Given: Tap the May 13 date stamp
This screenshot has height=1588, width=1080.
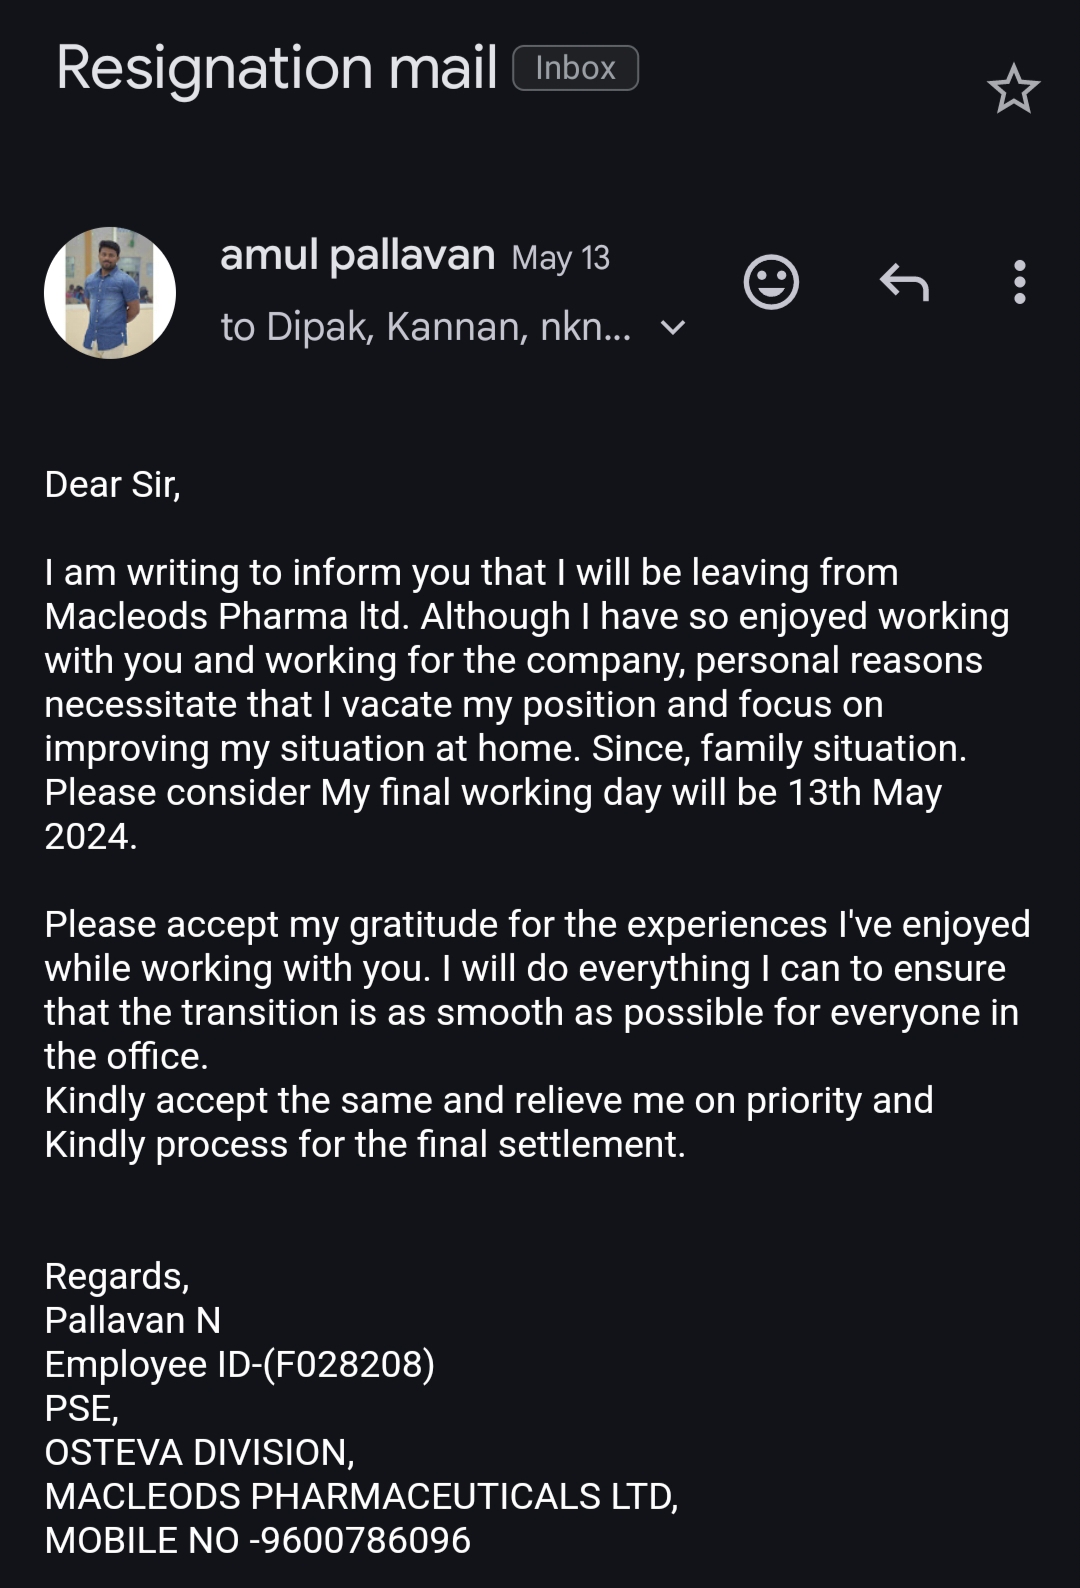Looking at the screenshot, I should [x=560, y=258].
